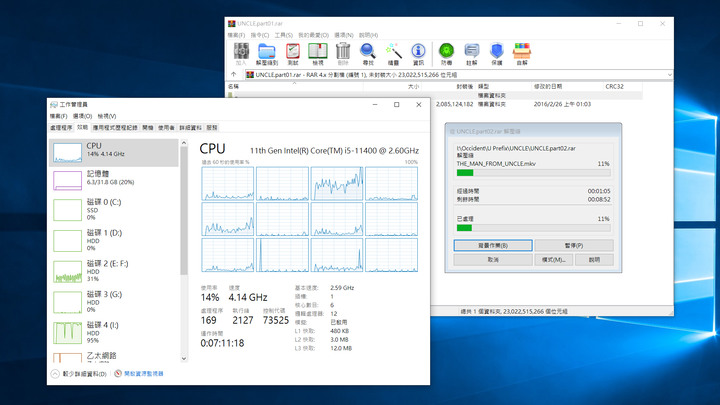
Task: Click the resource monitor icon in Task Manager footer
Action: [118, 373]
